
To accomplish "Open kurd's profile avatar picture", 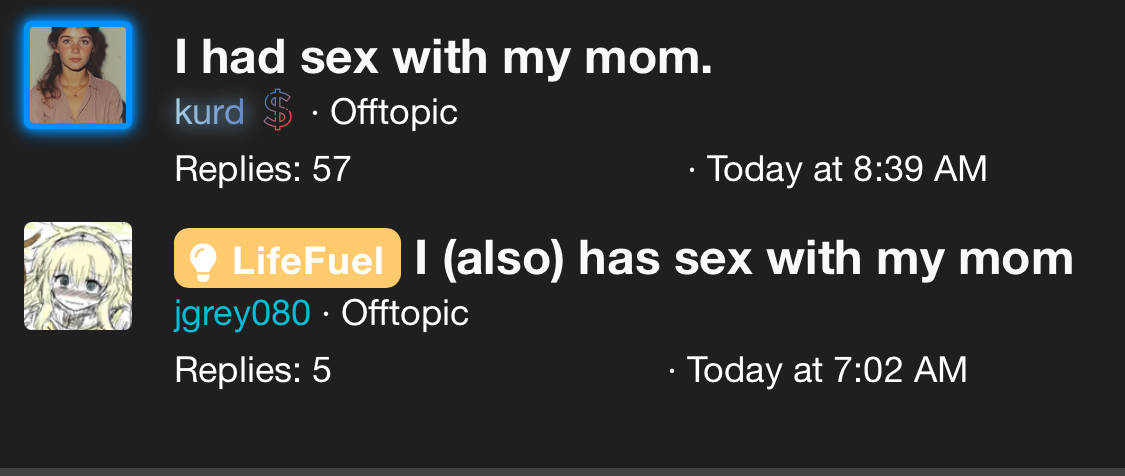I will coord(78,75).
